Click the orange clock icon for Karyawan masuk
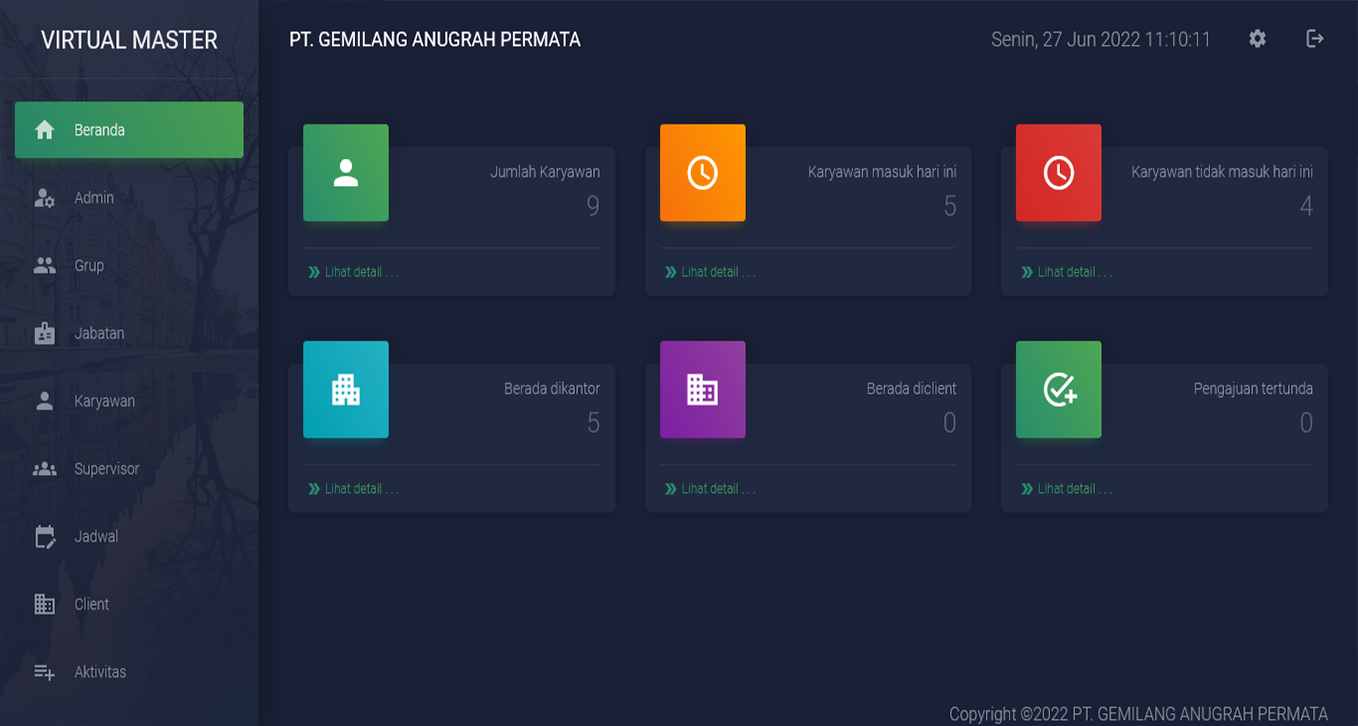This screenshot has height=726, width=1358. [x=702, y=172]
